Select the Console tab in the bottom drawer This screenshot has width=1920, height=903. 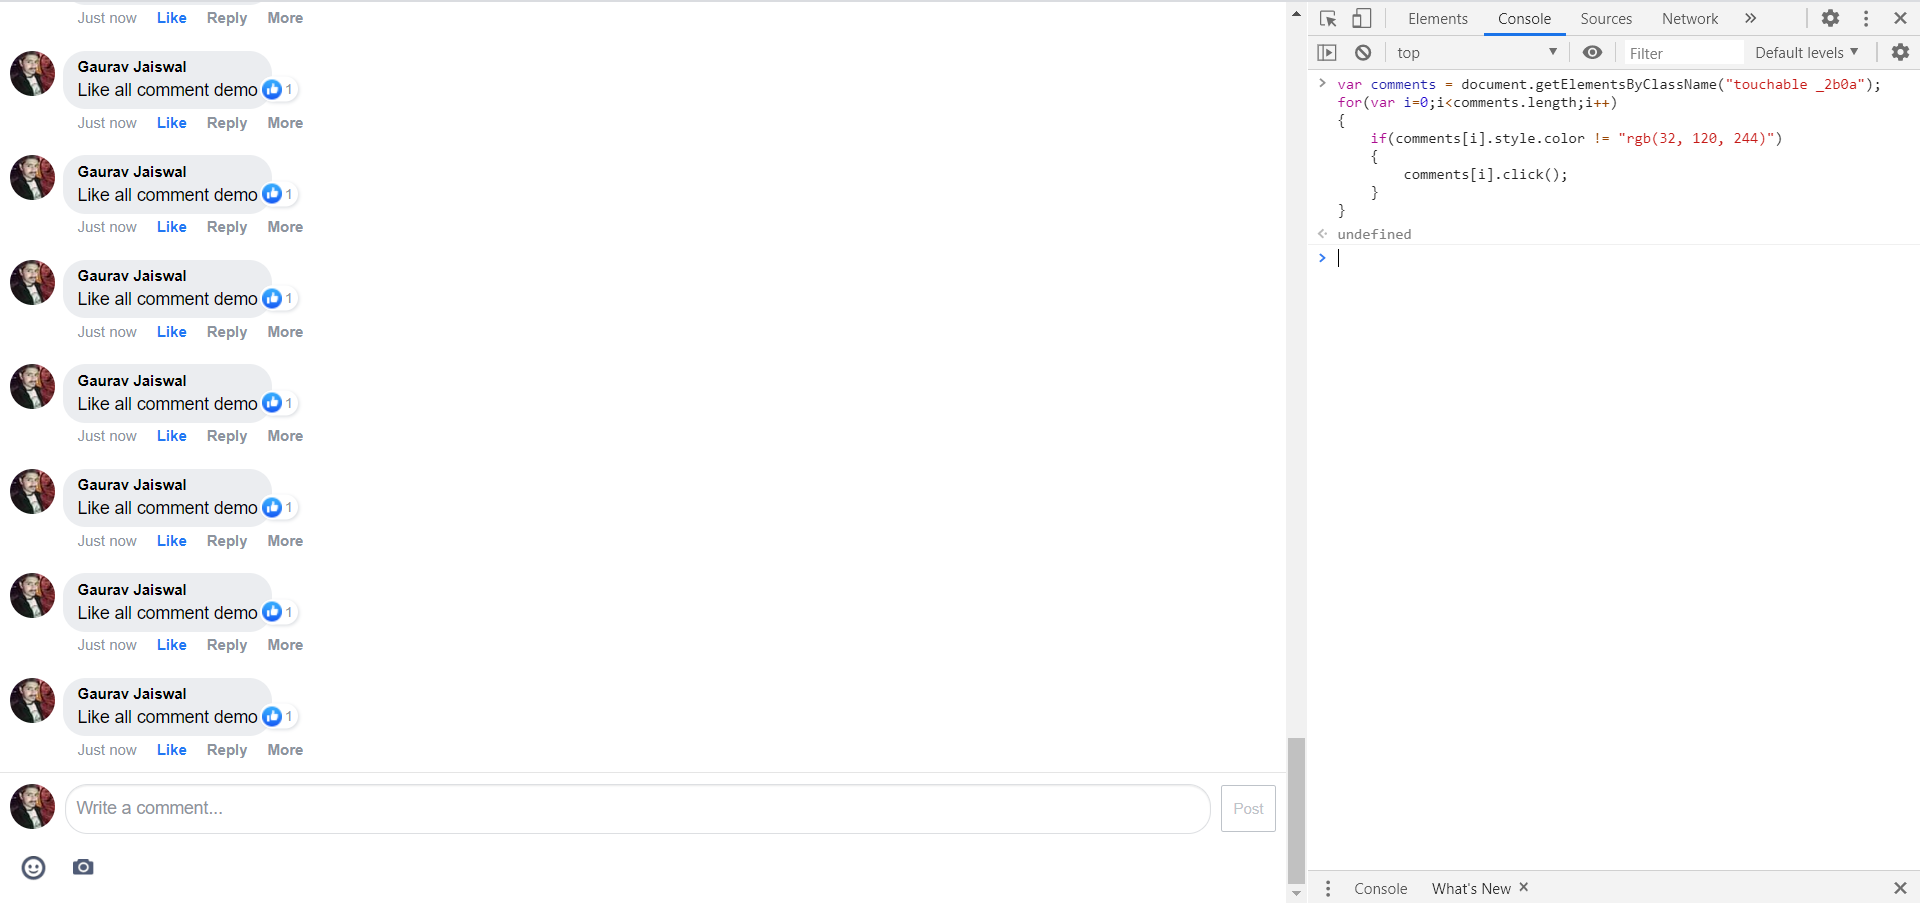pos(1380,889)
